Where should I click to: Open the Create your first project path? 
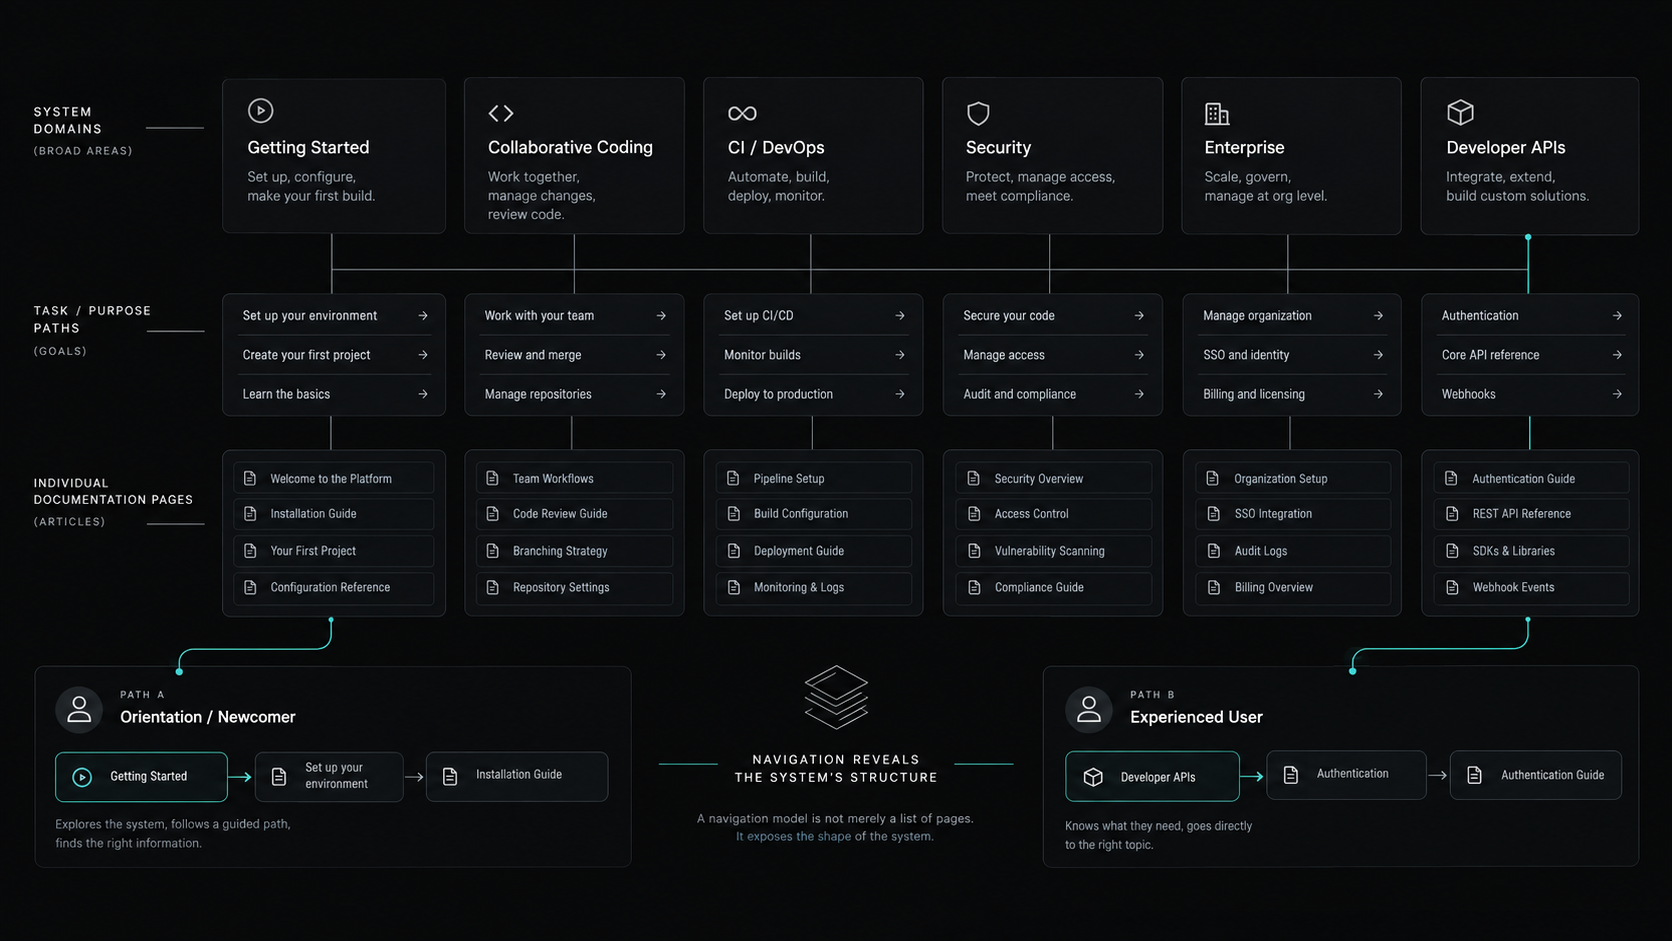[334, 355]
